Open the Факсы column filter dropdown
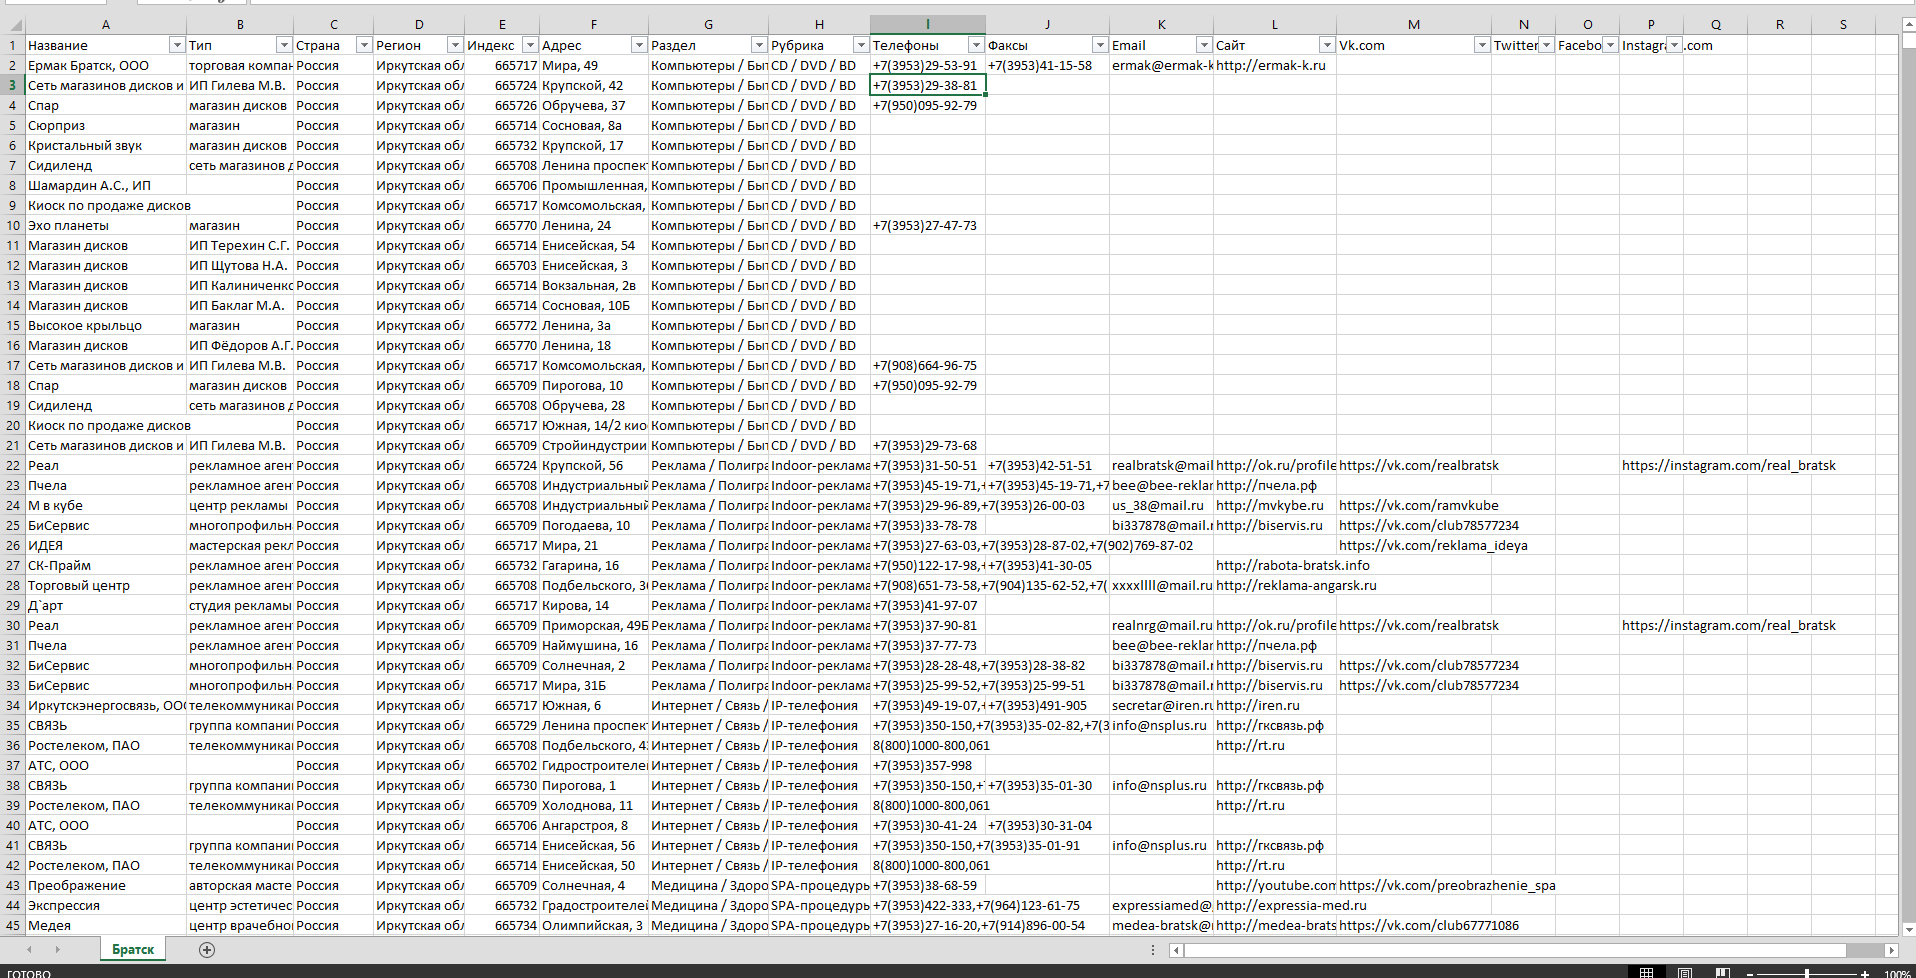1916x978 pixels. [1100, 45]
